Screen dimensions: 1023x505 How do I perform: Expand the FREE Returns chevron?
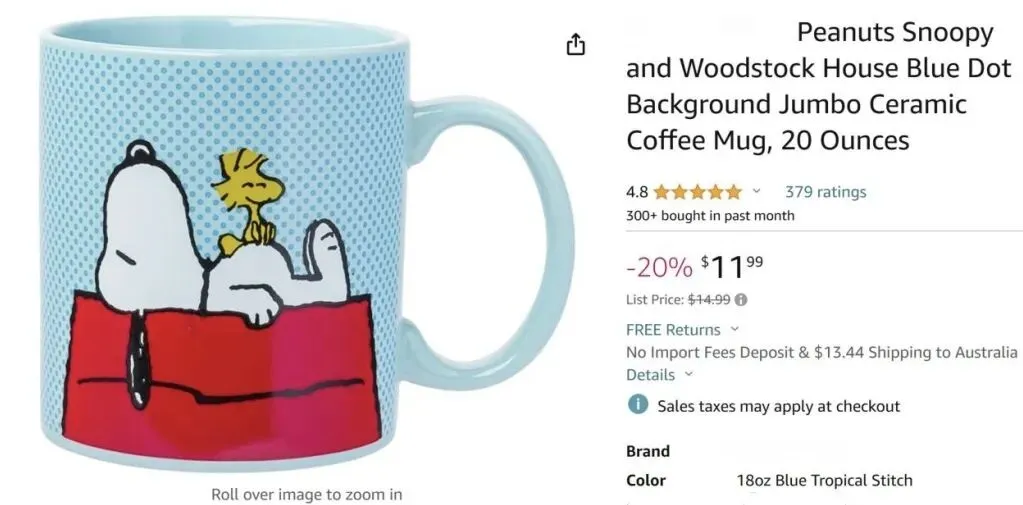point(735,329)
